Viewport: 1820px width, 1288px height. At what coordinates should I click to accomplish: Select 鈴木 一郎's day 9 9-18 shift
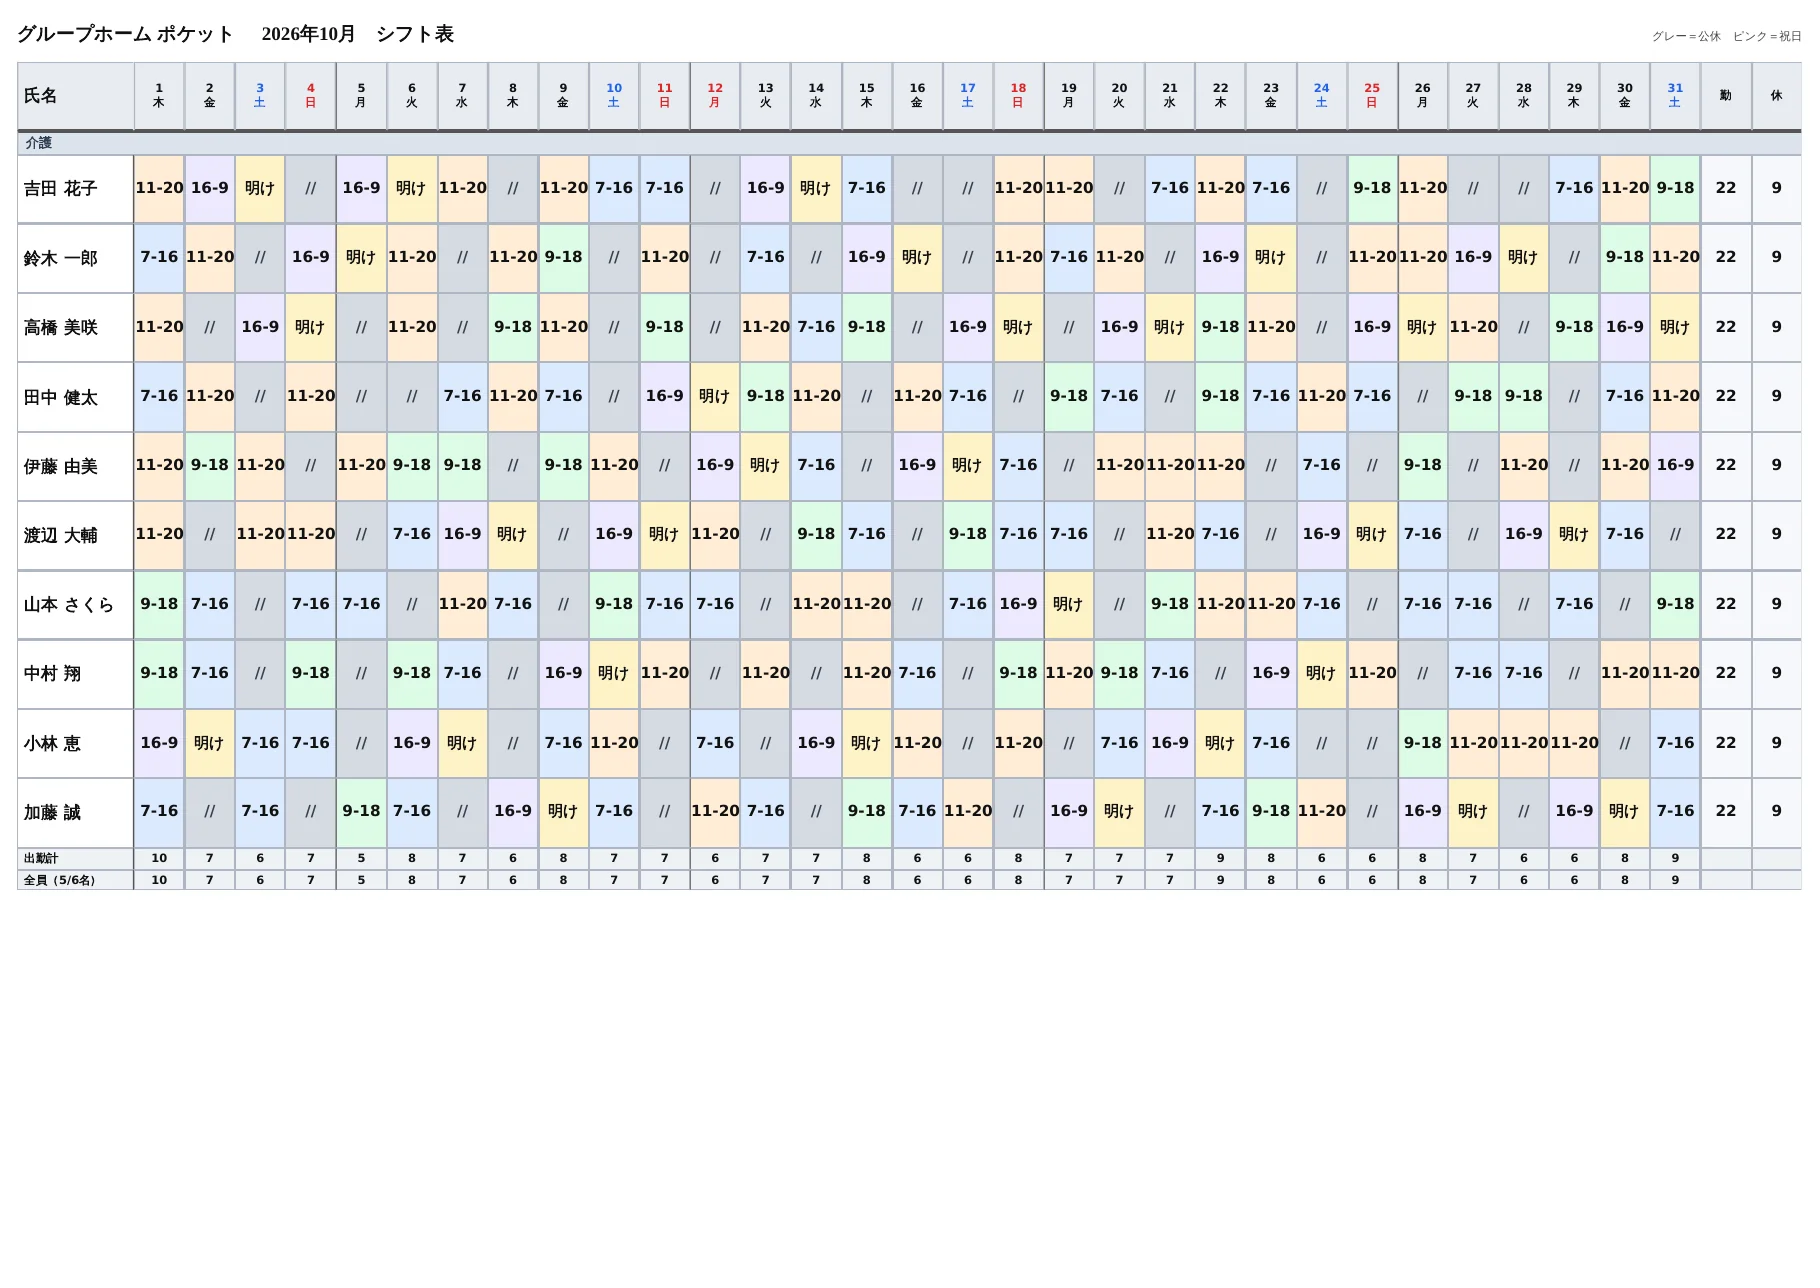coord(563,257)
